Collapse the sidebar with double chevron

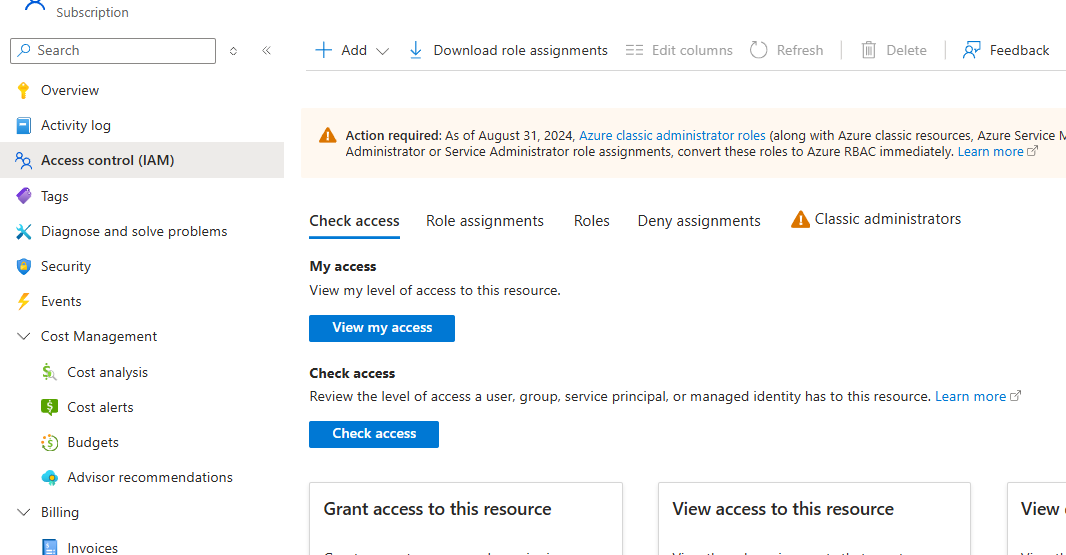(266, 50)
